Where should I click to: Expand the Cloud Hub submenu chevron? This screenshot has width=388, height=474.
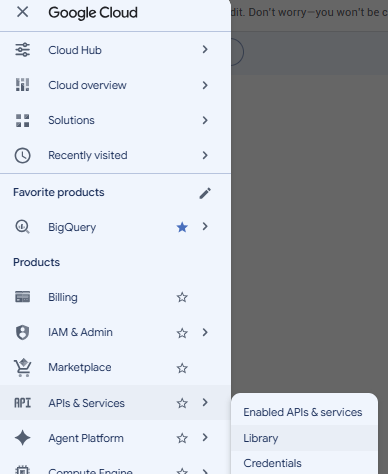click(x=205, y=49)
